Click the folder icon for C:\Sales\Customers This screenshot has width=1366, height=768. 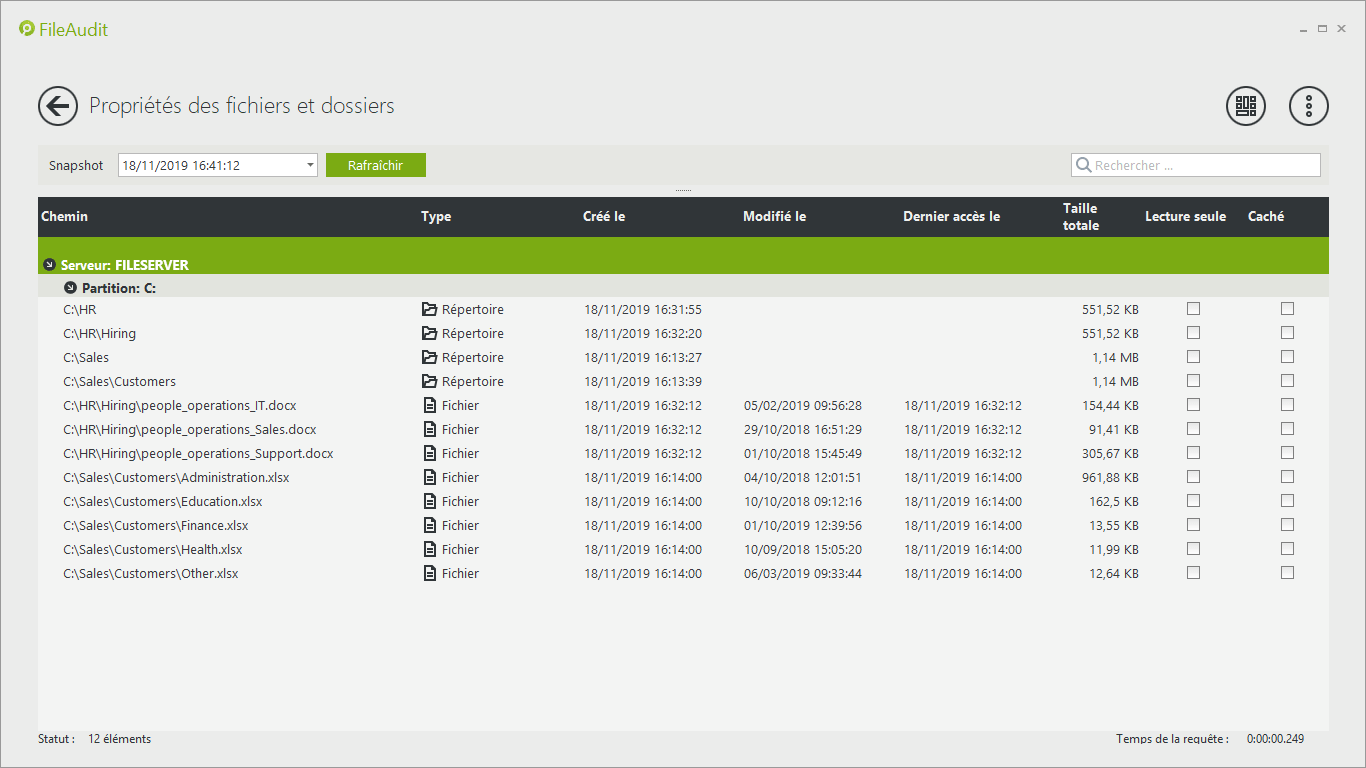[430, 382]
